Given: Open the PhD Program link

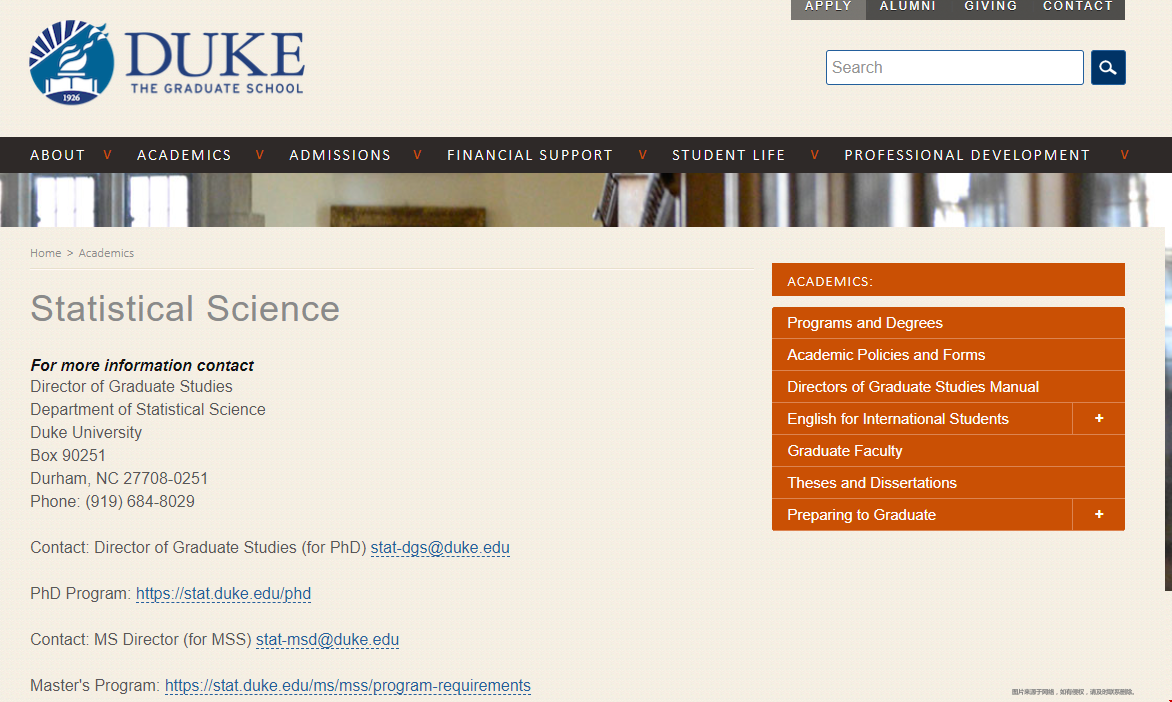Looking at the screenshot, I should coord(223,593).
